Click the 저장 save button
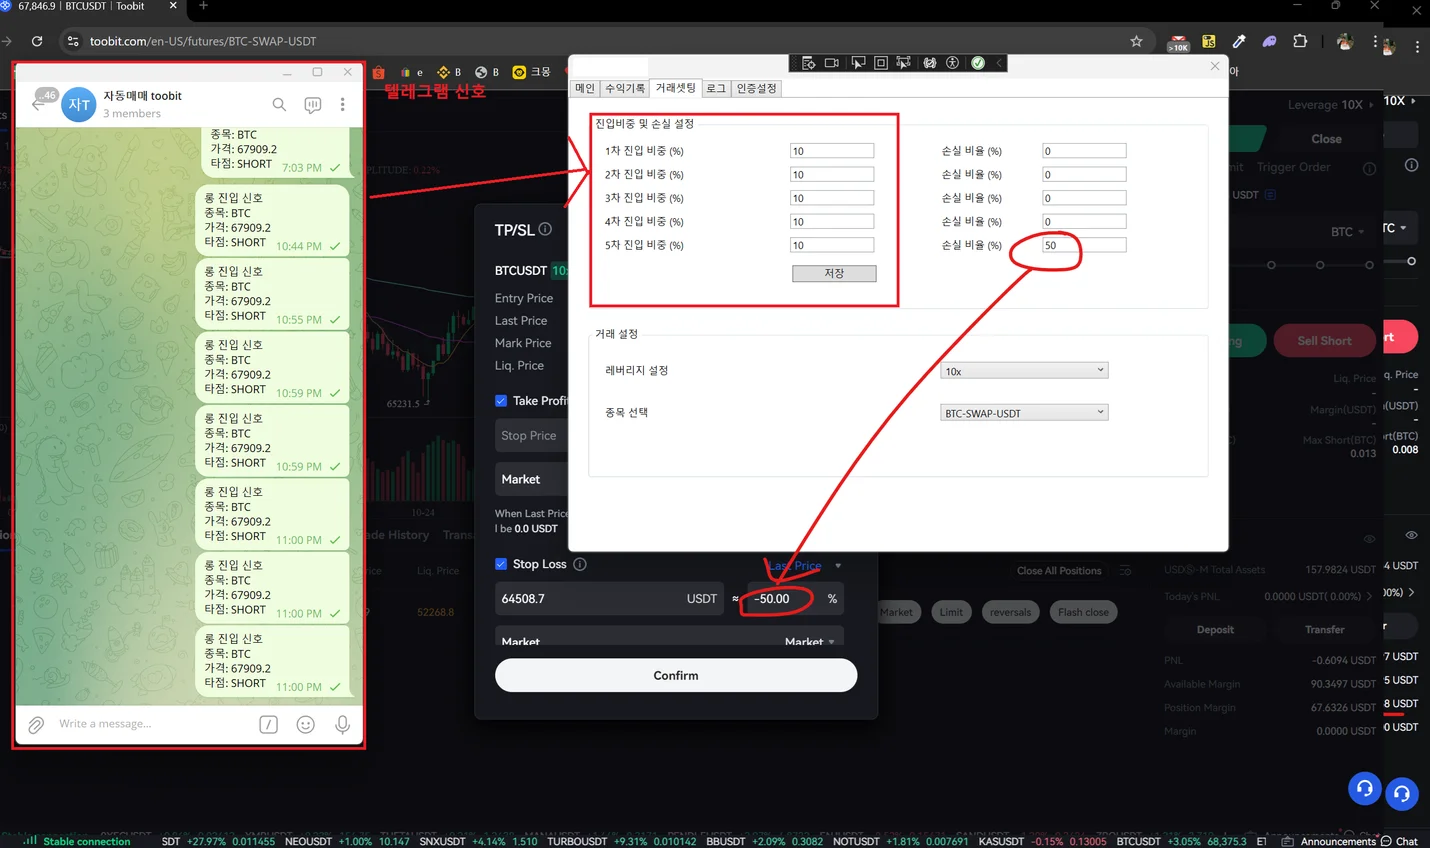 pyautogui.click(x=834, y=273)
